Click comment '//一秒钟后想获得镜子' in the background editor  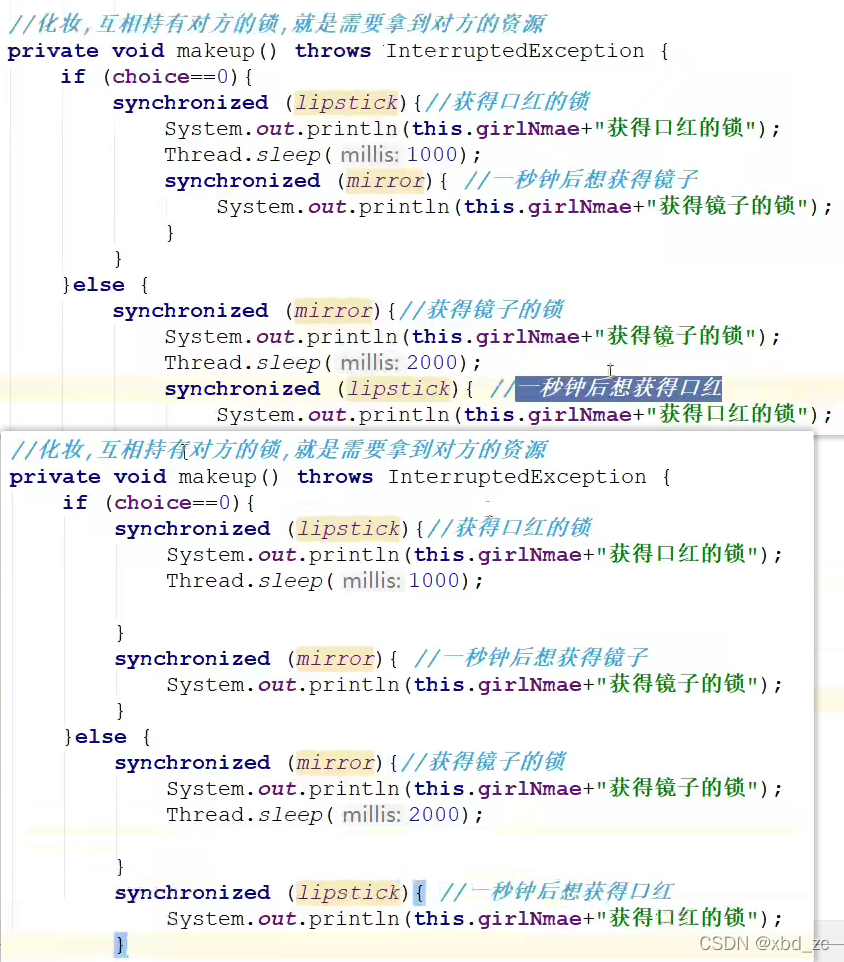point(581,180)
